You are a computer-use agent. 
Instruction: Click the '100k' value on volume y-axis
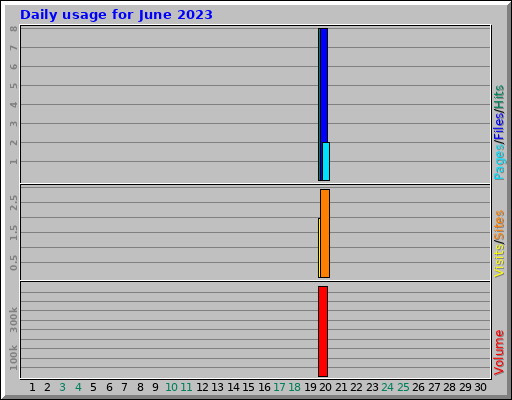[13, 358]
